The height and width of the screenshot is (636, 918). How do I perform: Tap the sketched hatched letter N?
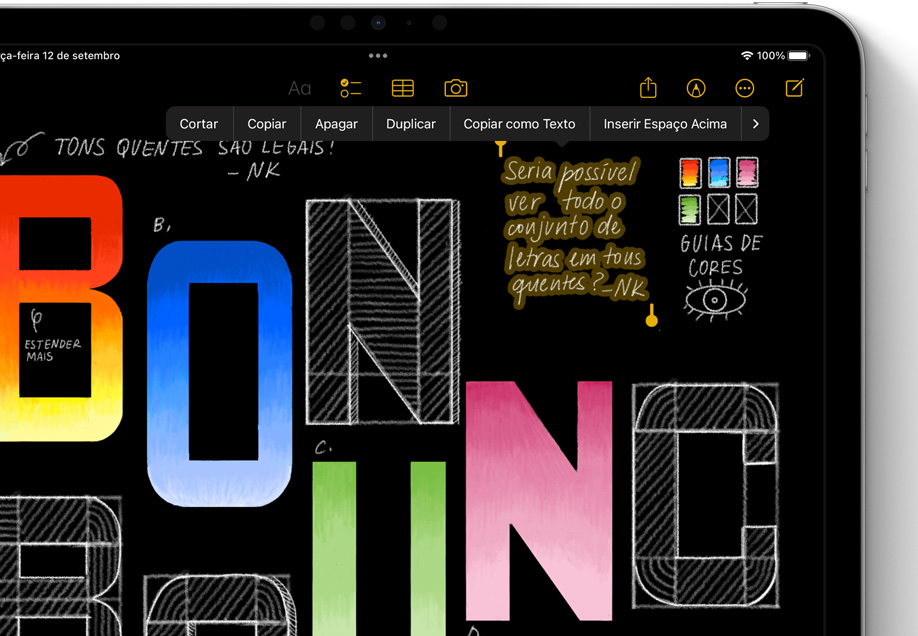[382, 311]
